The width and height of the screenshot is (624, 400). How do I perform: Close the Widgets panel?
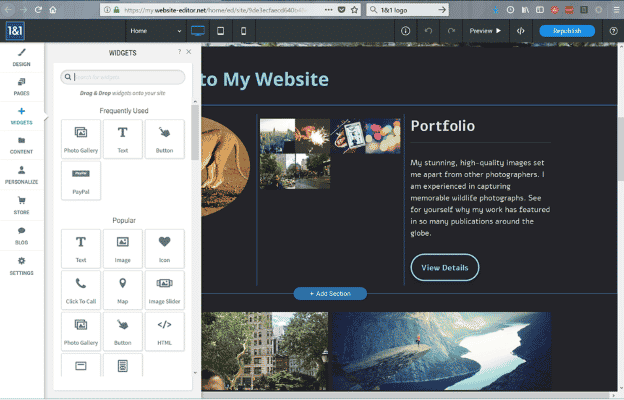(x=189, y=52)
